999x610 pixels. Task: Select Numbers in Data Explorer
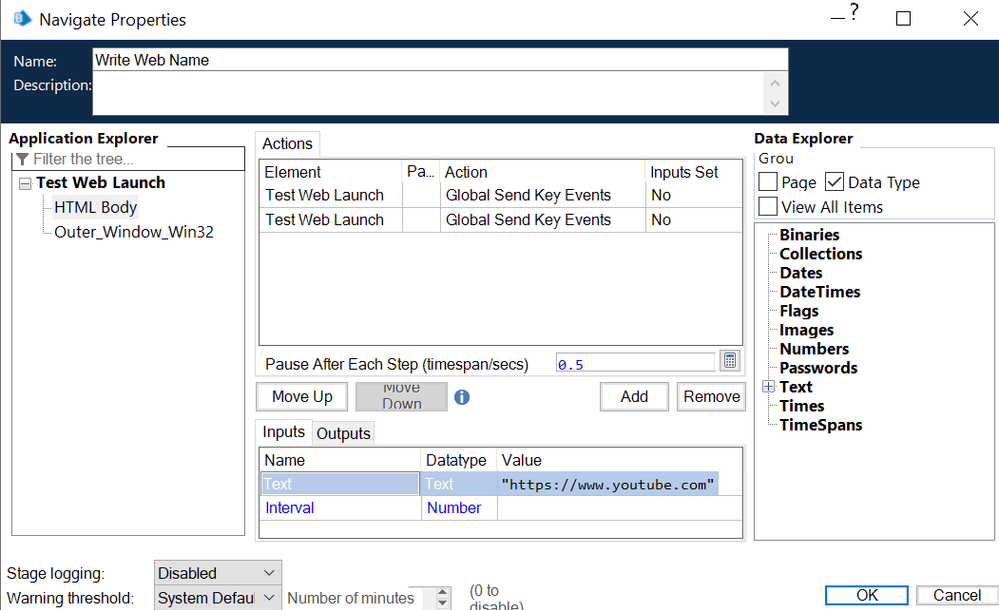[x=814, y=349]
